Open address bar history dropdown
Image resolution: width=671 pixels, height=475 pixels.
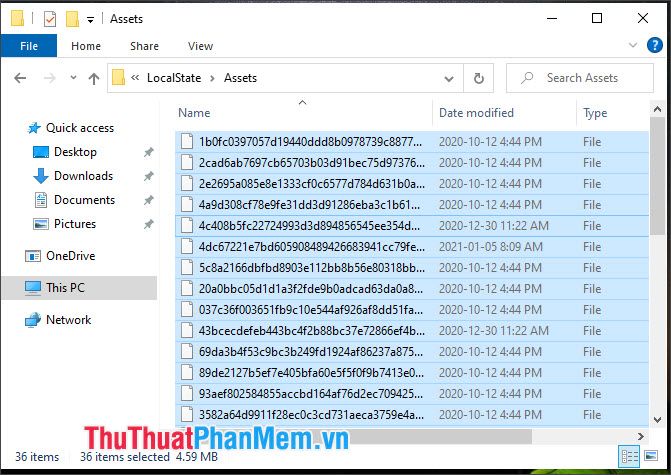[448, 79]
